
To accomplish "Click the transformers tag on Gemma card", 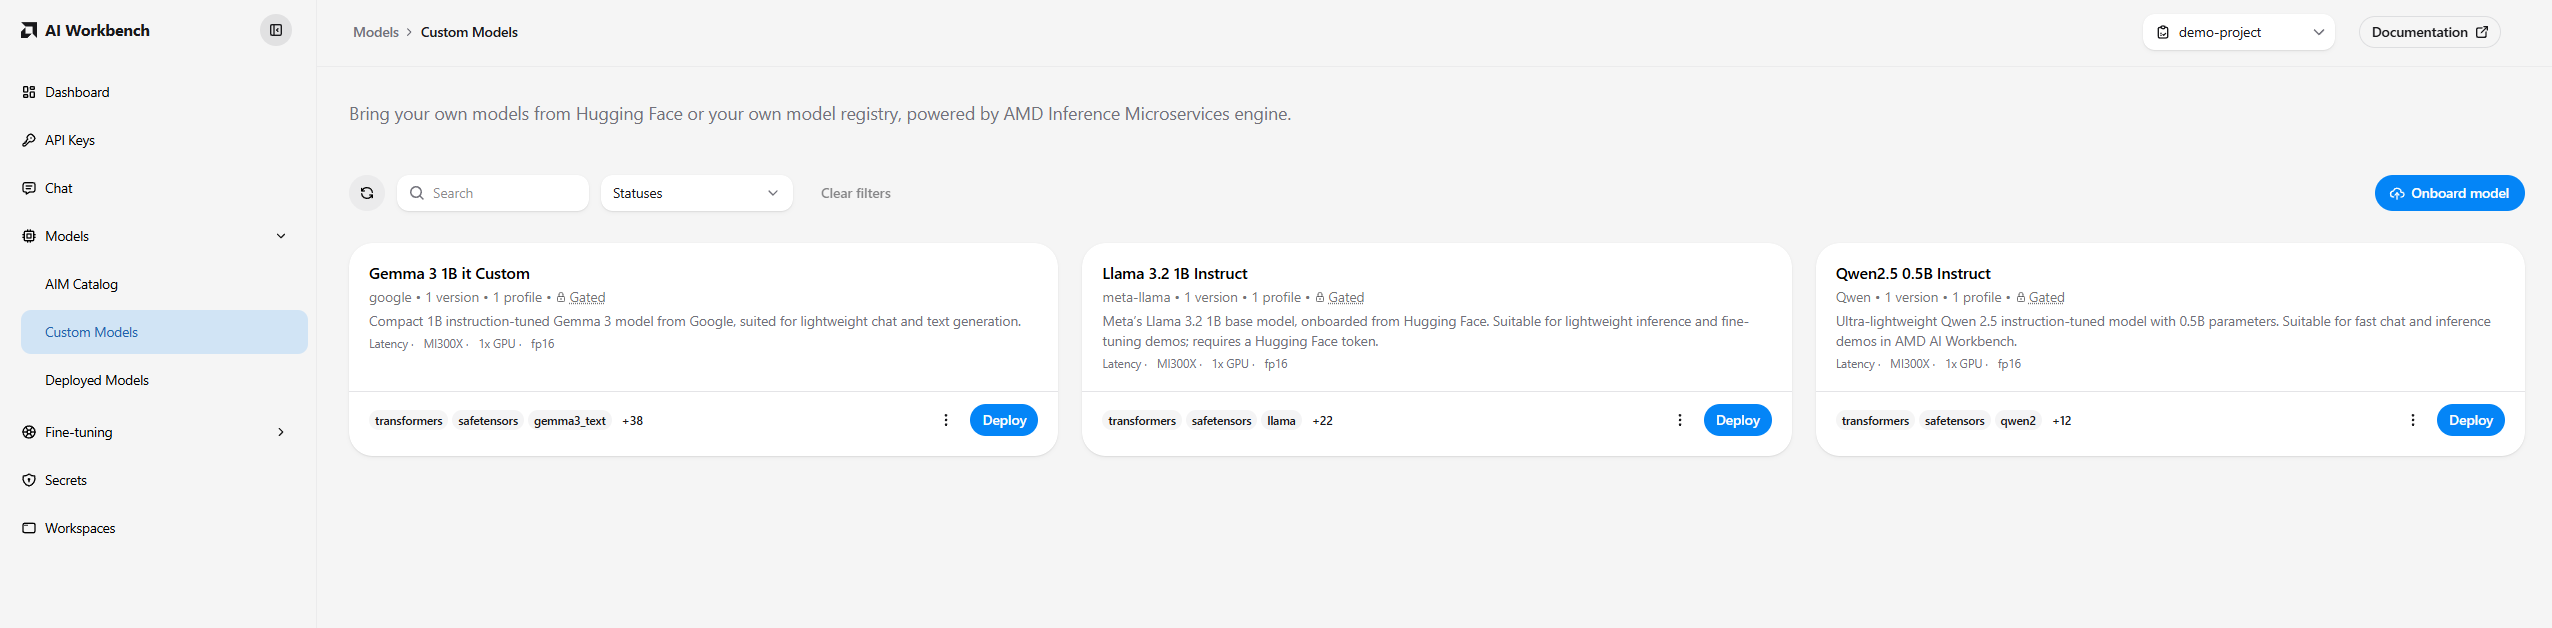I will [408, 421].
